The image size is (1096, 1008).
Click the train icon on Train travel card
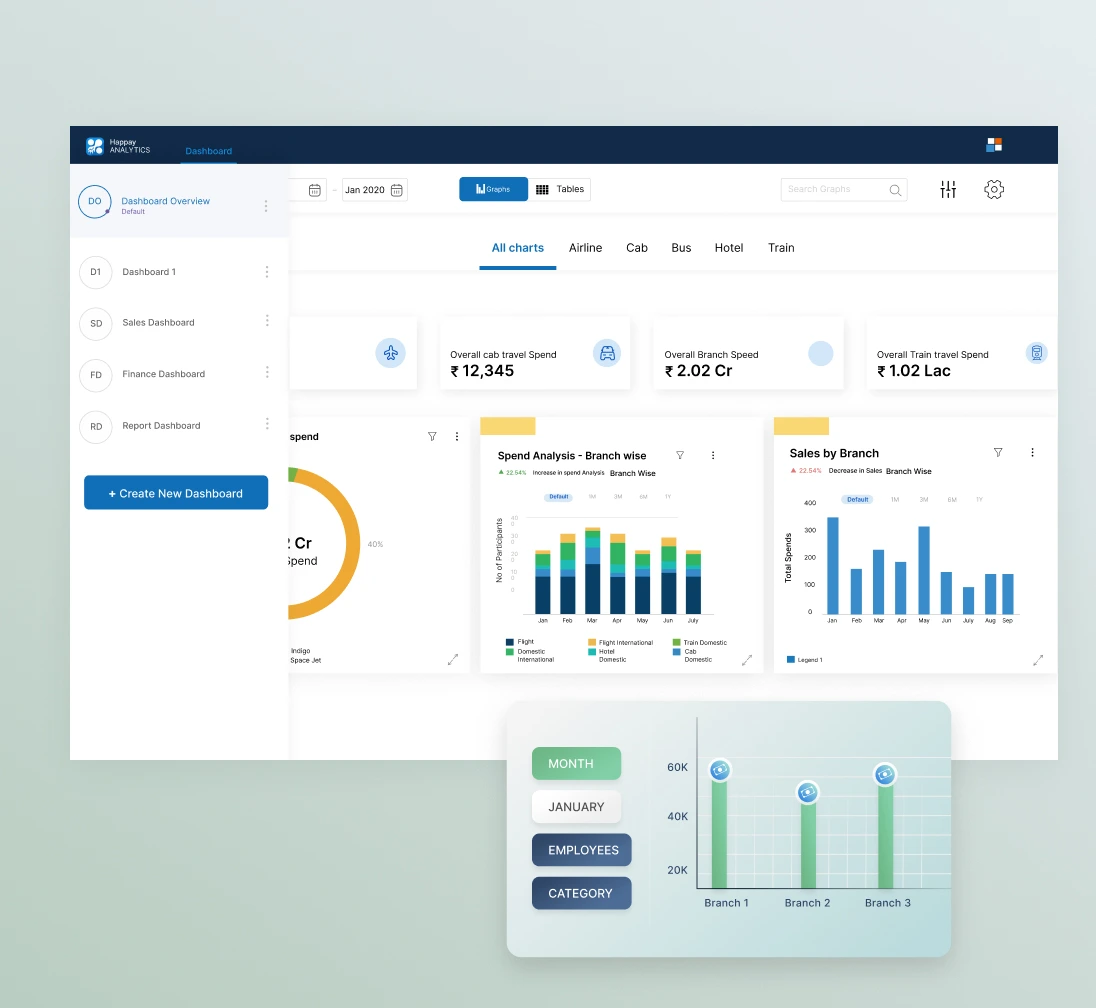coord(1037,353)
